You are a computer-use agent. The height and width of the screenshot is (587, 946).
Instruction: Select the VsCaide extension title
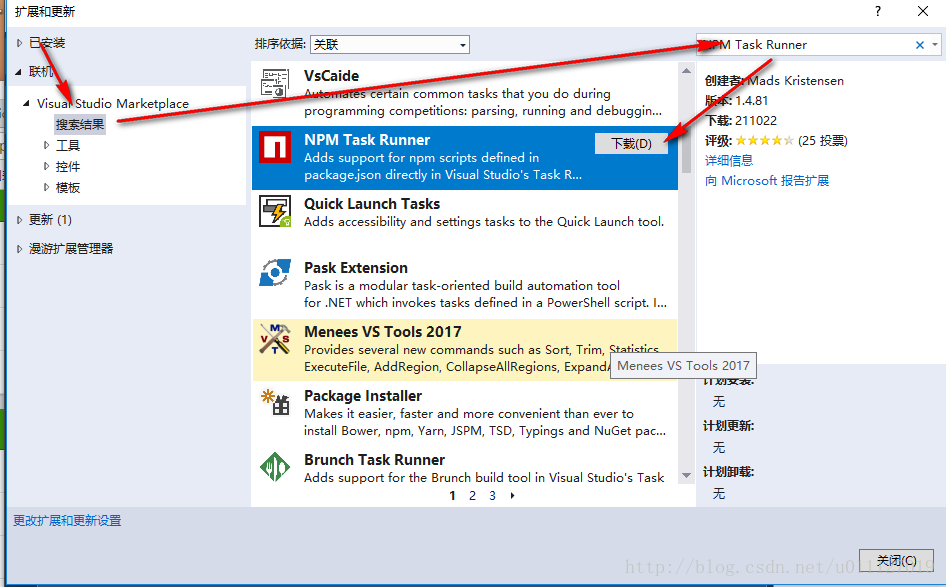click(331, 76)
